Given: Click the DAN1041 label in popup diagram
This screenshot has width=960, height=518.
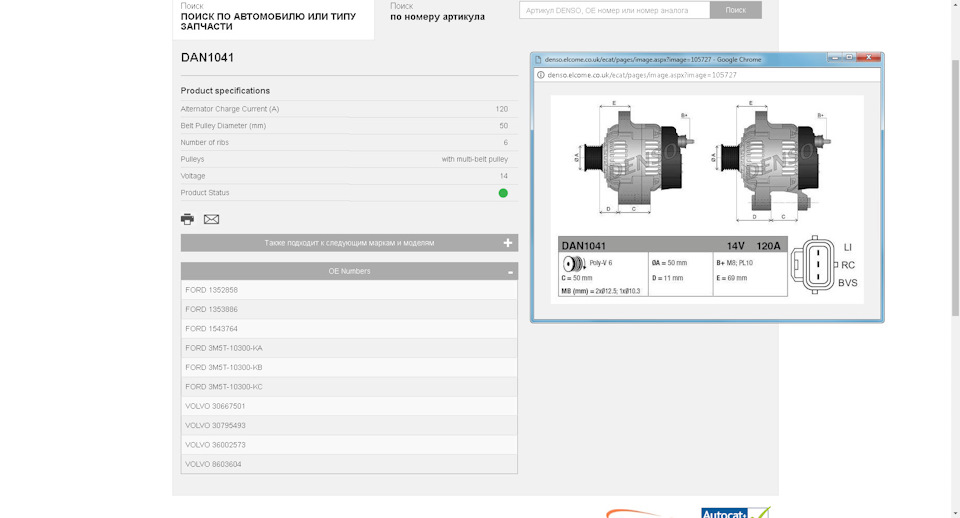Looking at the screenshot, I should click(583, 246).
